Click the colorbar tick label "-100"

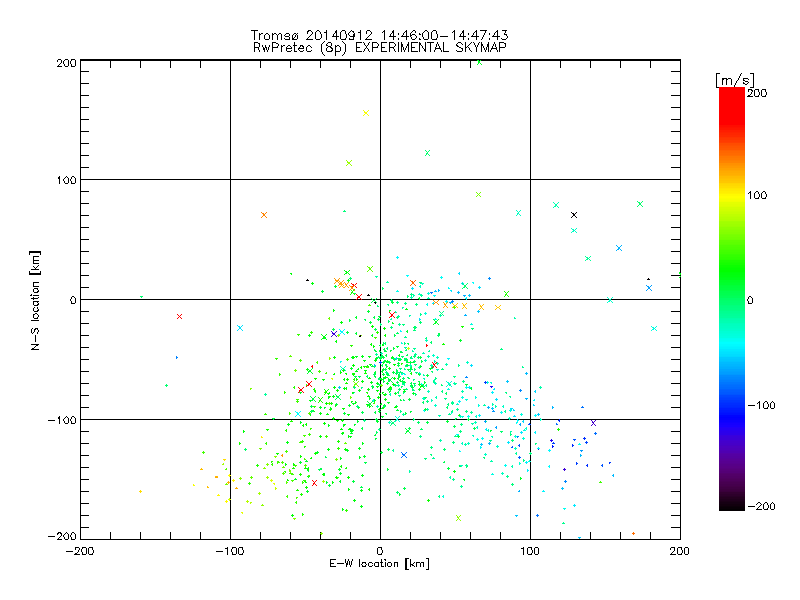pos(761,405)
